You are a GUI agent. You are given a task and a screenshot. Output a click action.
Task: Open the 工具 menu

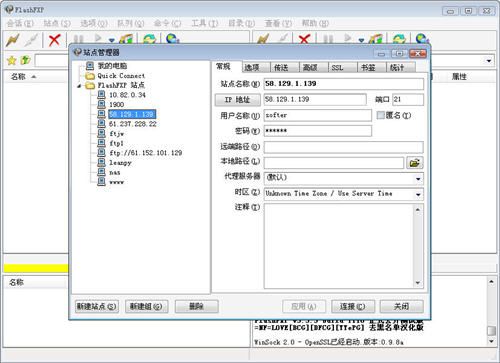click(x=204, y=23)
